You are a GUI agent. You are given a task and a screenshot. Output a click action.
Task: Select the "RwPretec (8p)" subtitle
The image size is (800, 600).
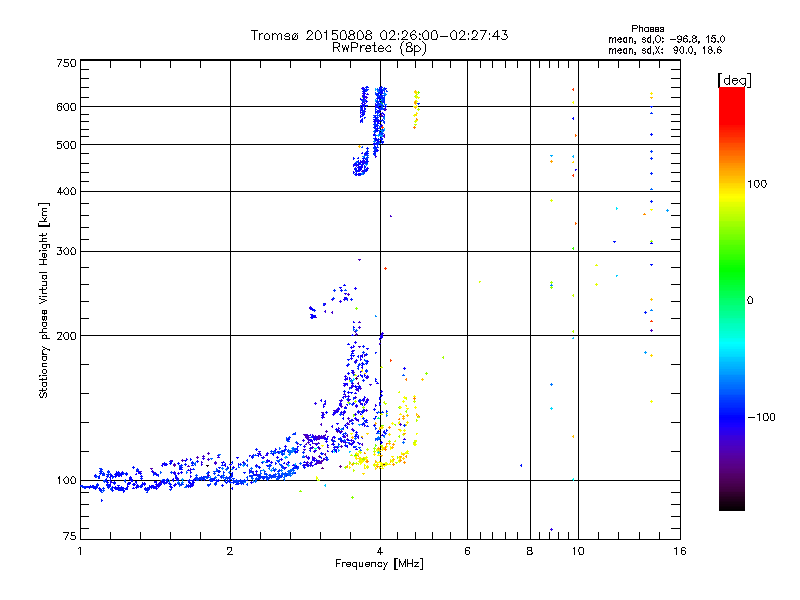[379, 48]
